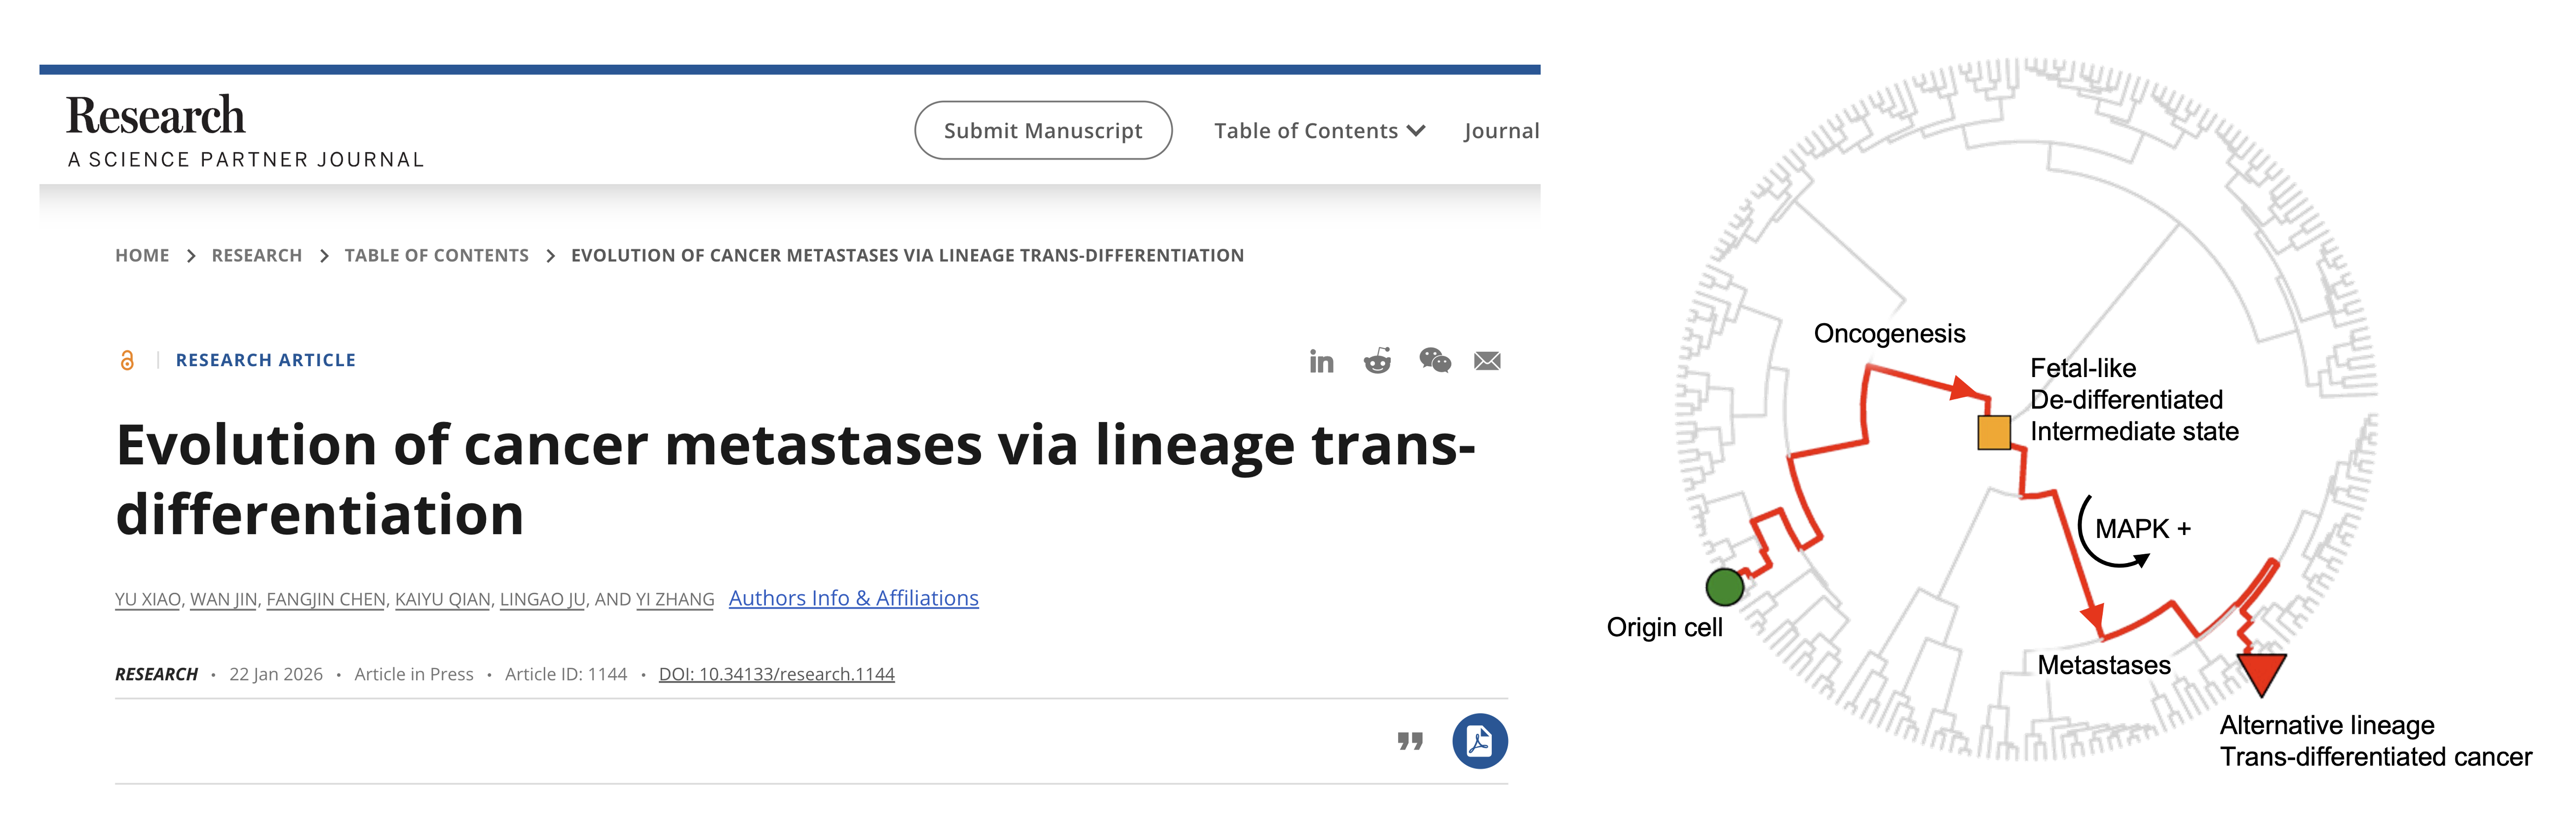Open the Journal menu item
This screenshot has width=2576, height=838.
click(1500, 131)
